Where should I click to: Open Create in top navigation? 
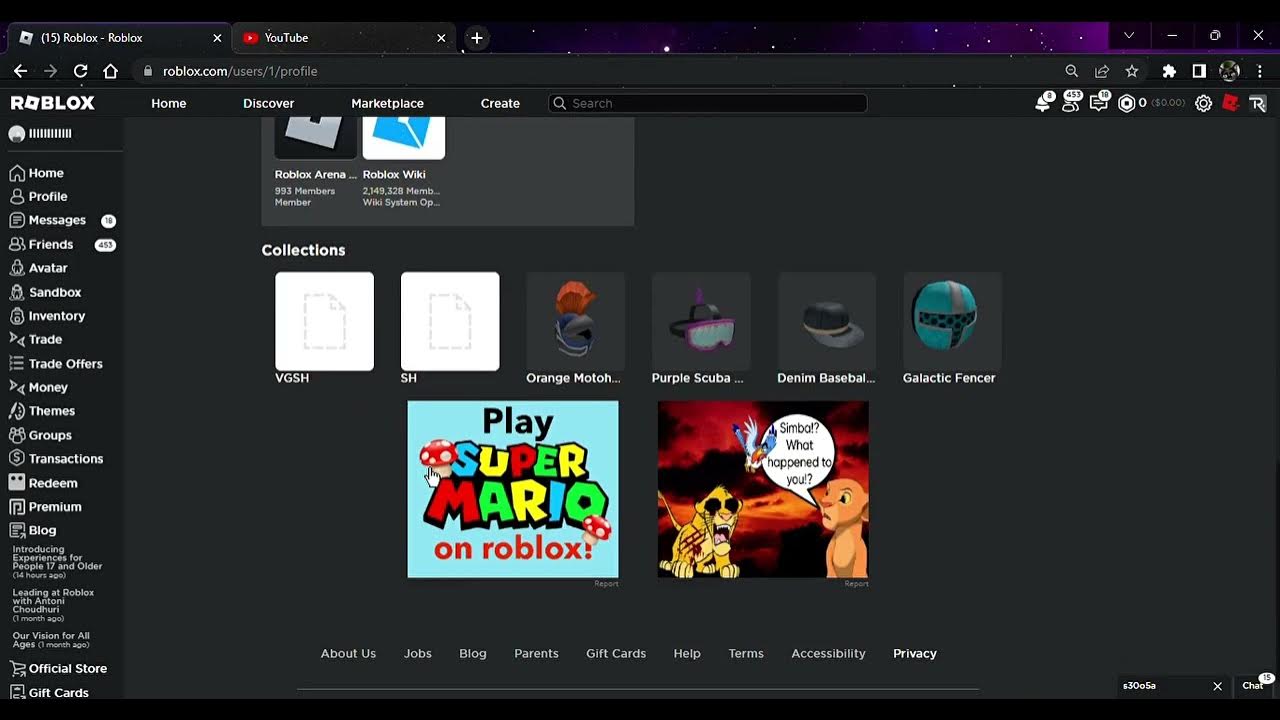[x=500, y=103]
